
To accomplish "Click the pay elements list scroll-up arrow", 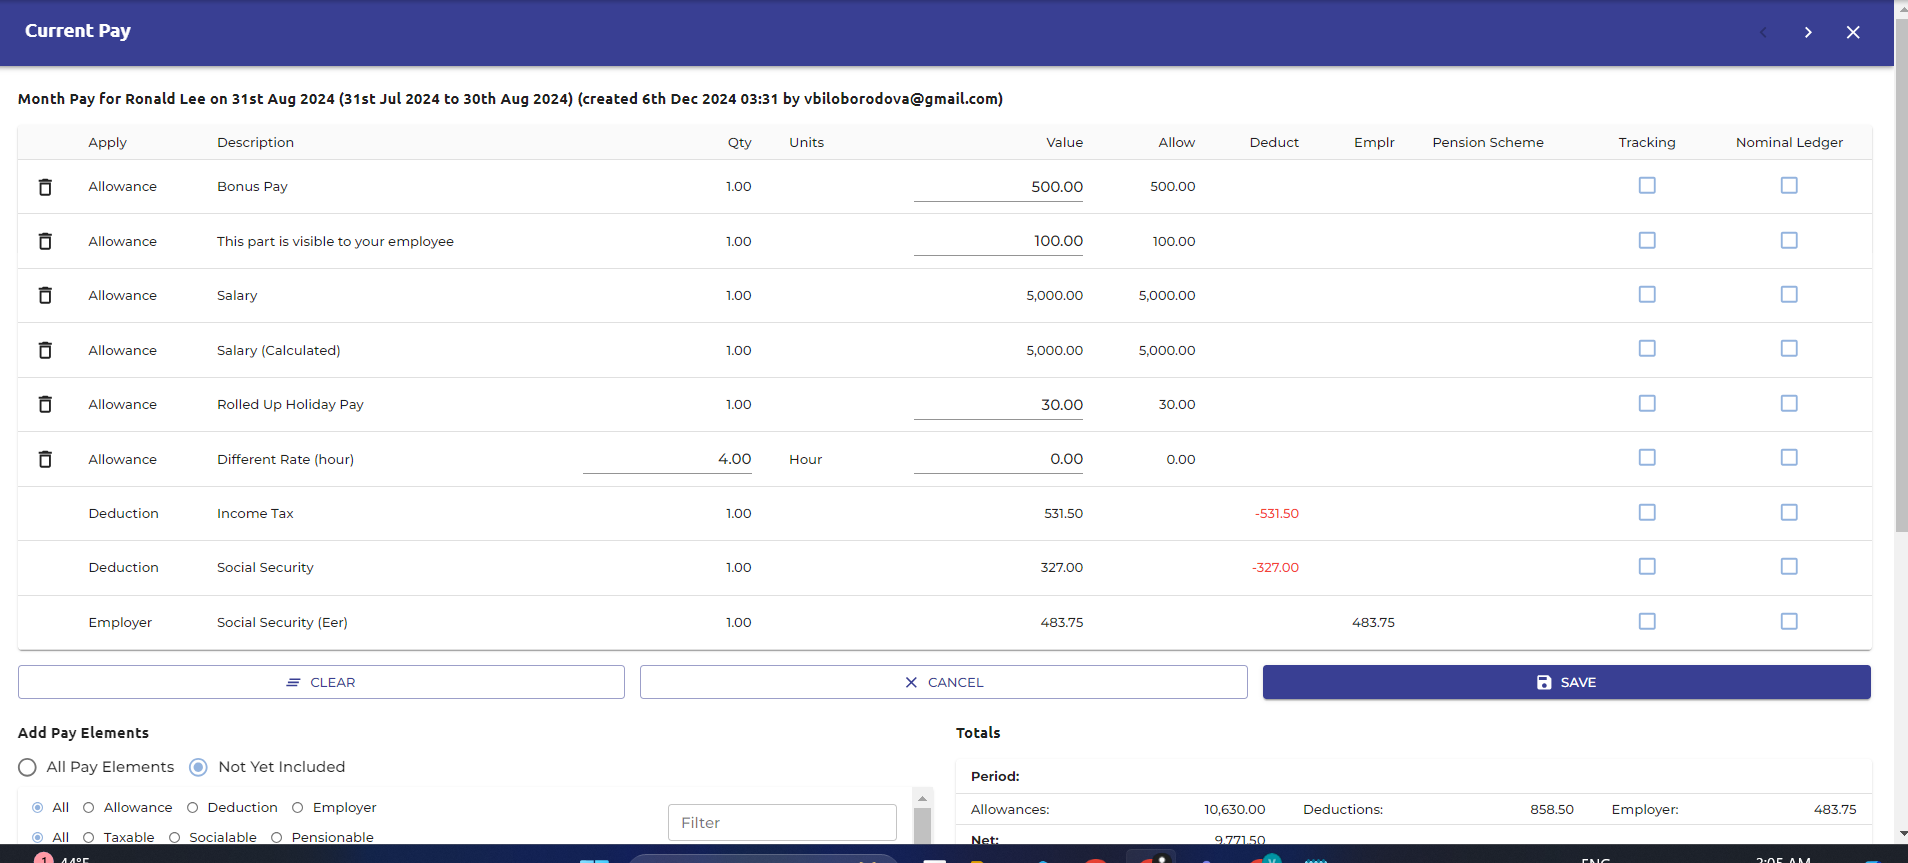I will coord(923,798).
